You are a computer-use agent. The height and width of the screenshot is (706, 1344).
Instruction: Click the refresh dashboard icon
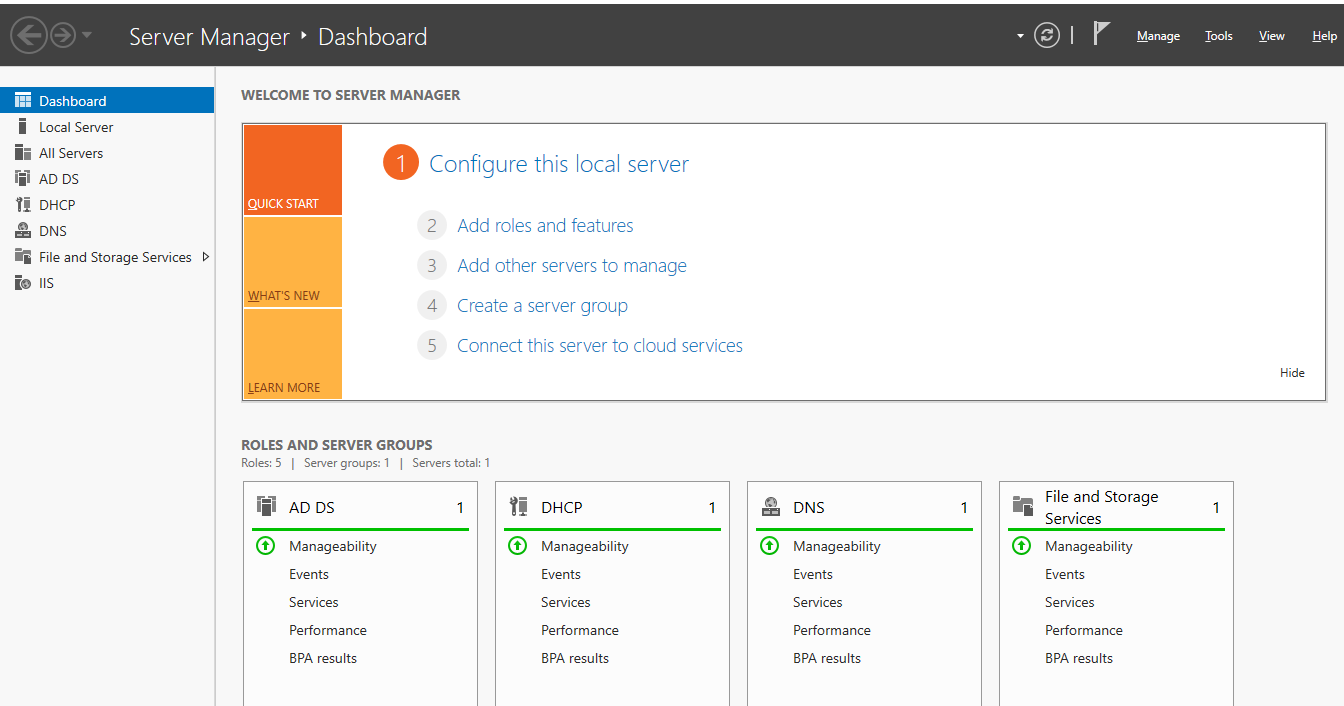coord(1047,36)
